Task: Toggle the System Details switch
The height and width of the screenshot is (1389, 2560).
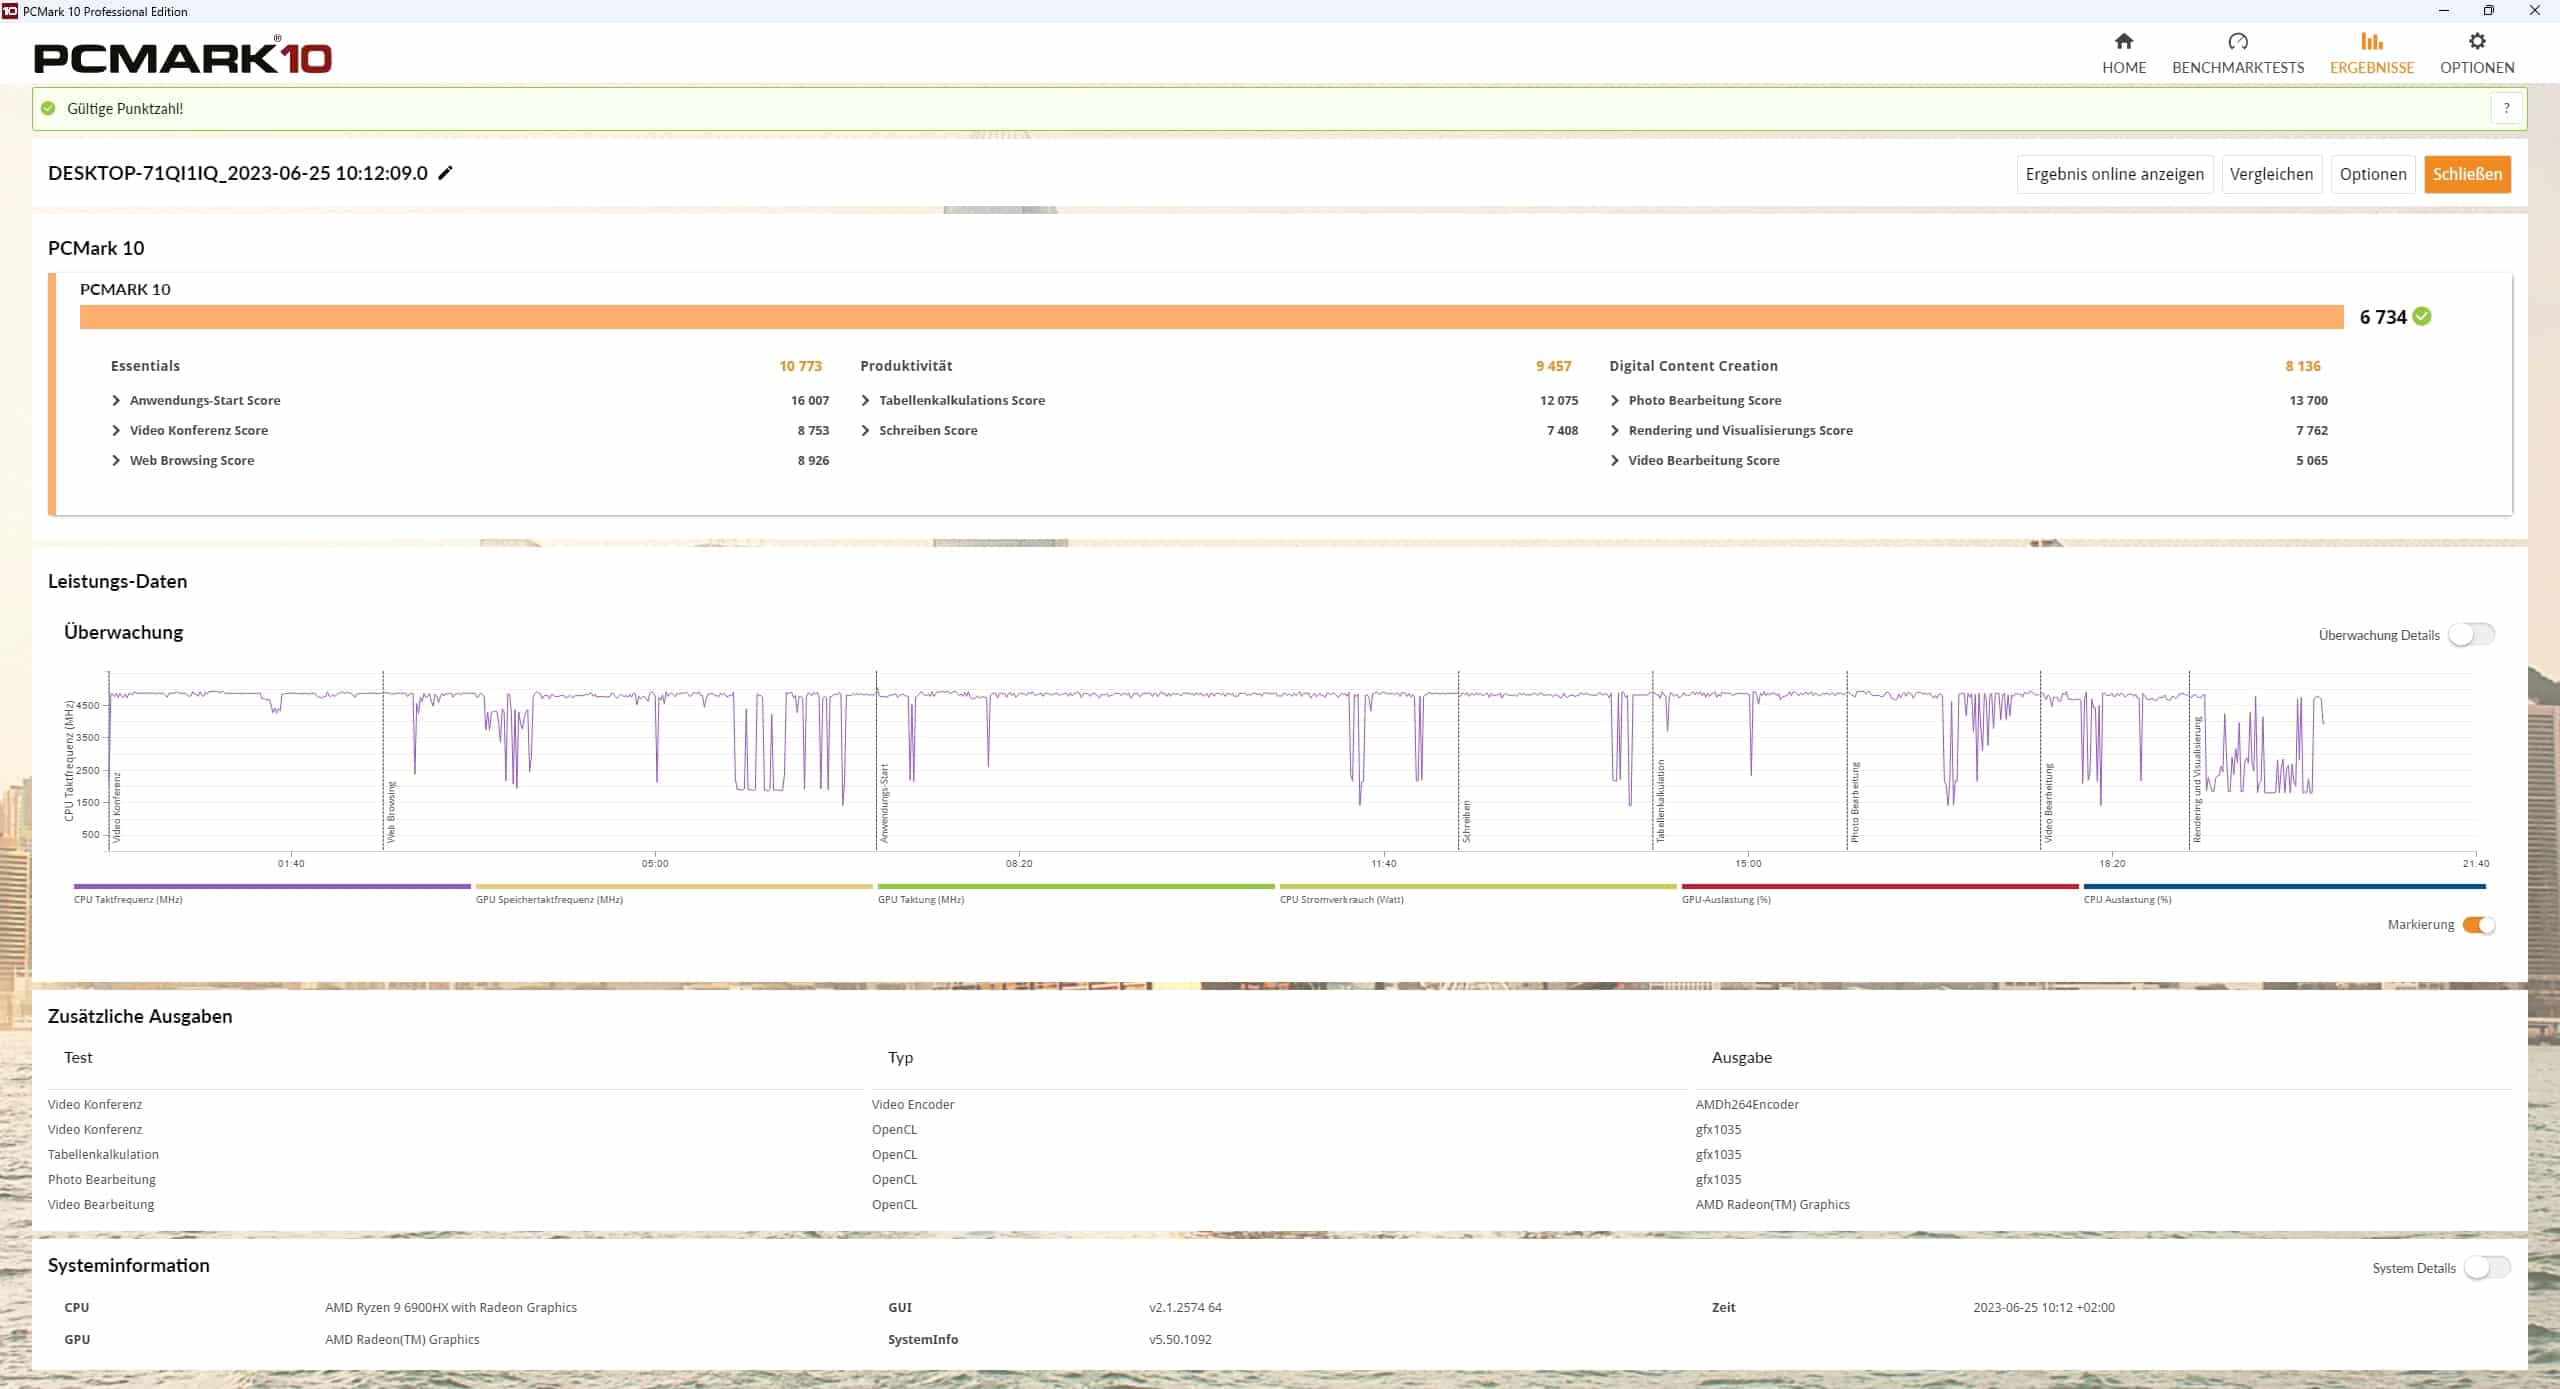Action: point(2486,1267)
